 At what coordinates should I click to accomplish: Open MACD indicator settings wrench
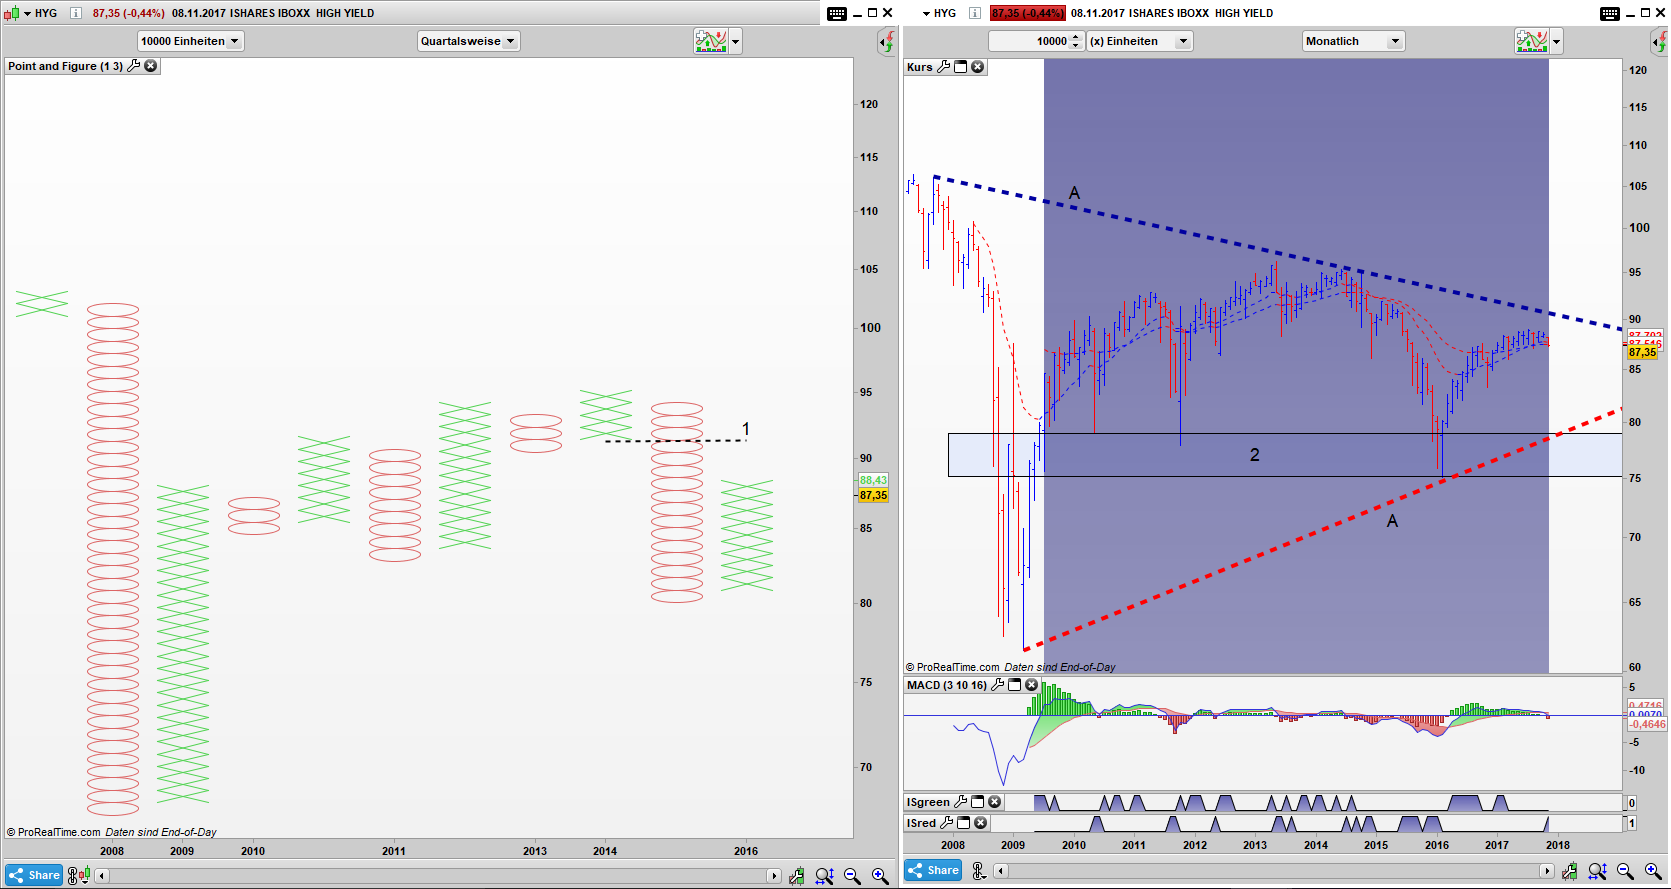[997, 685]
